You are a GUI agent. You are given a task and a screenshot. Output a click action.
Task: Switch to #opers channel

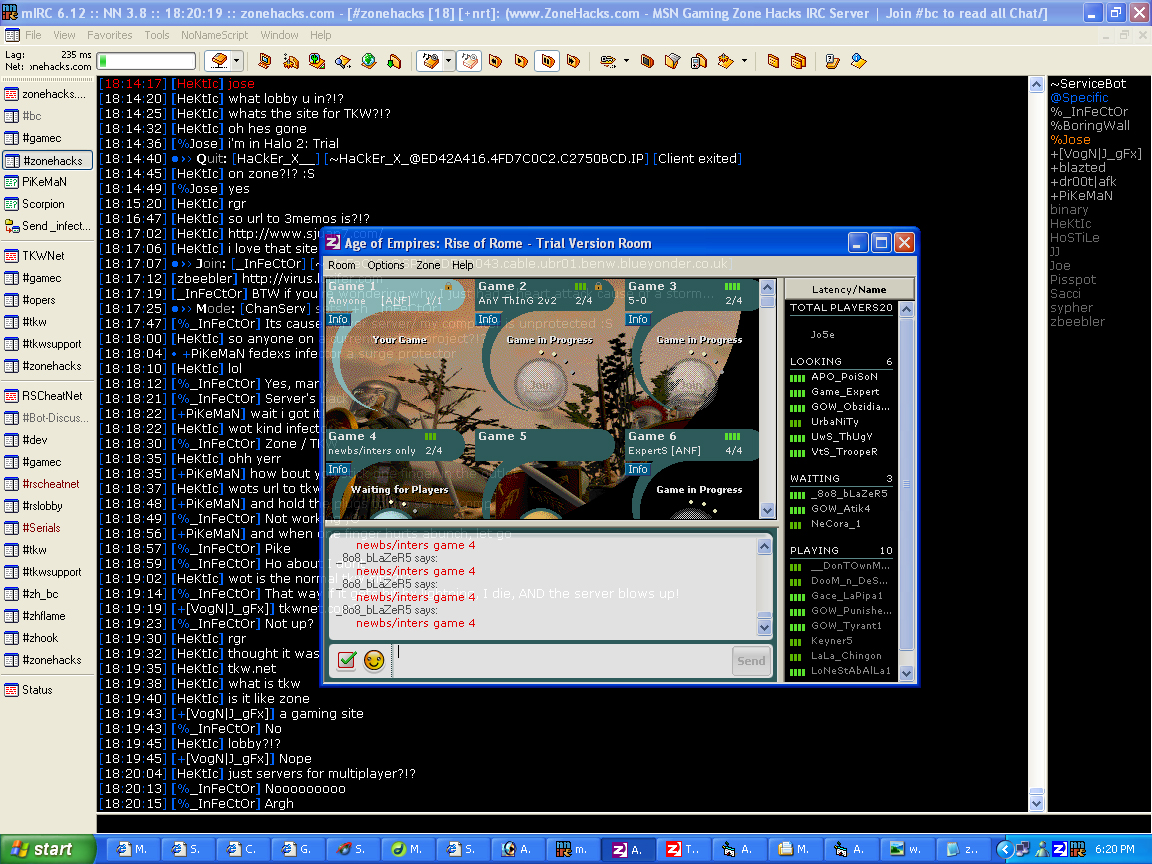(x=48, y=300)
